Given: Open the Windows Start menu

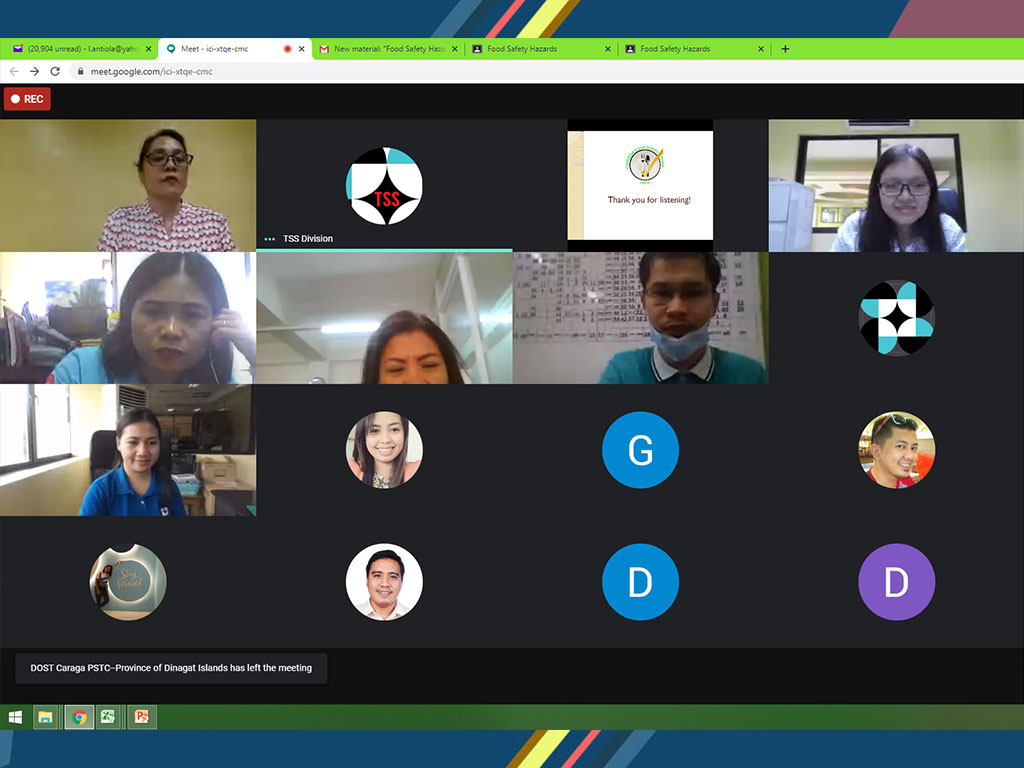Looking at the screenshot, I should pyautogui.click(x=15, y=717).
